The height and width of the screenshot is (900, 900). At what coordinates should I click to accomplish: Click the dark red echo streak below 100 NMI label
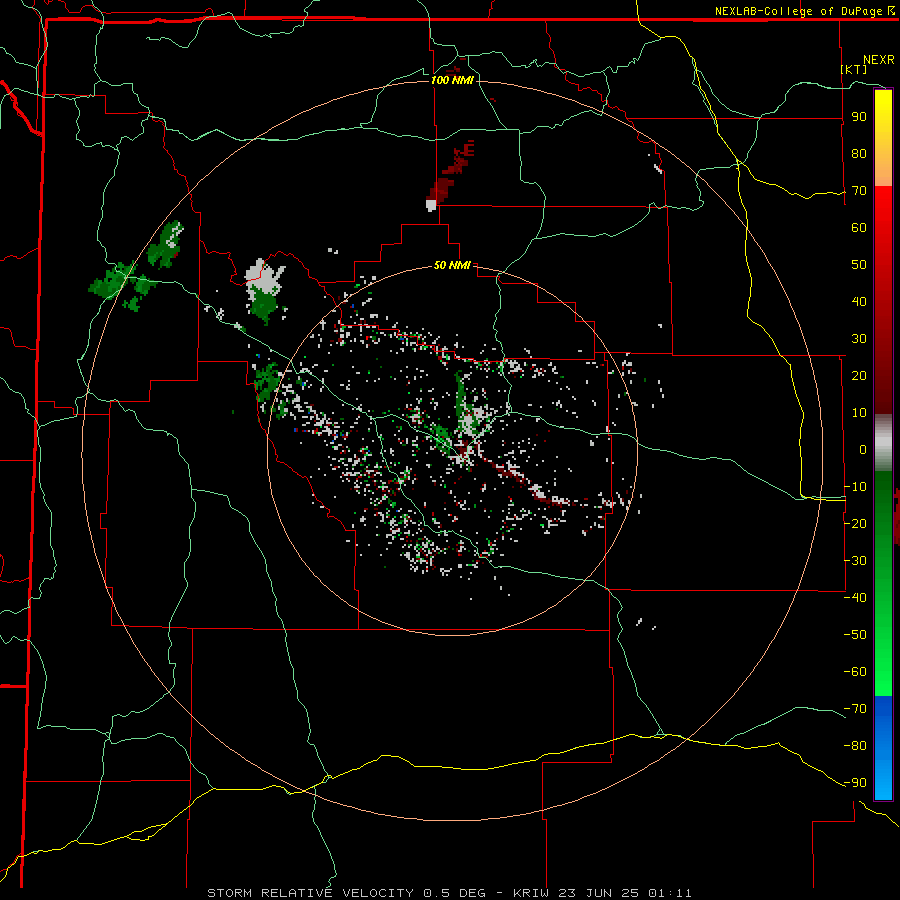(452, 170)
